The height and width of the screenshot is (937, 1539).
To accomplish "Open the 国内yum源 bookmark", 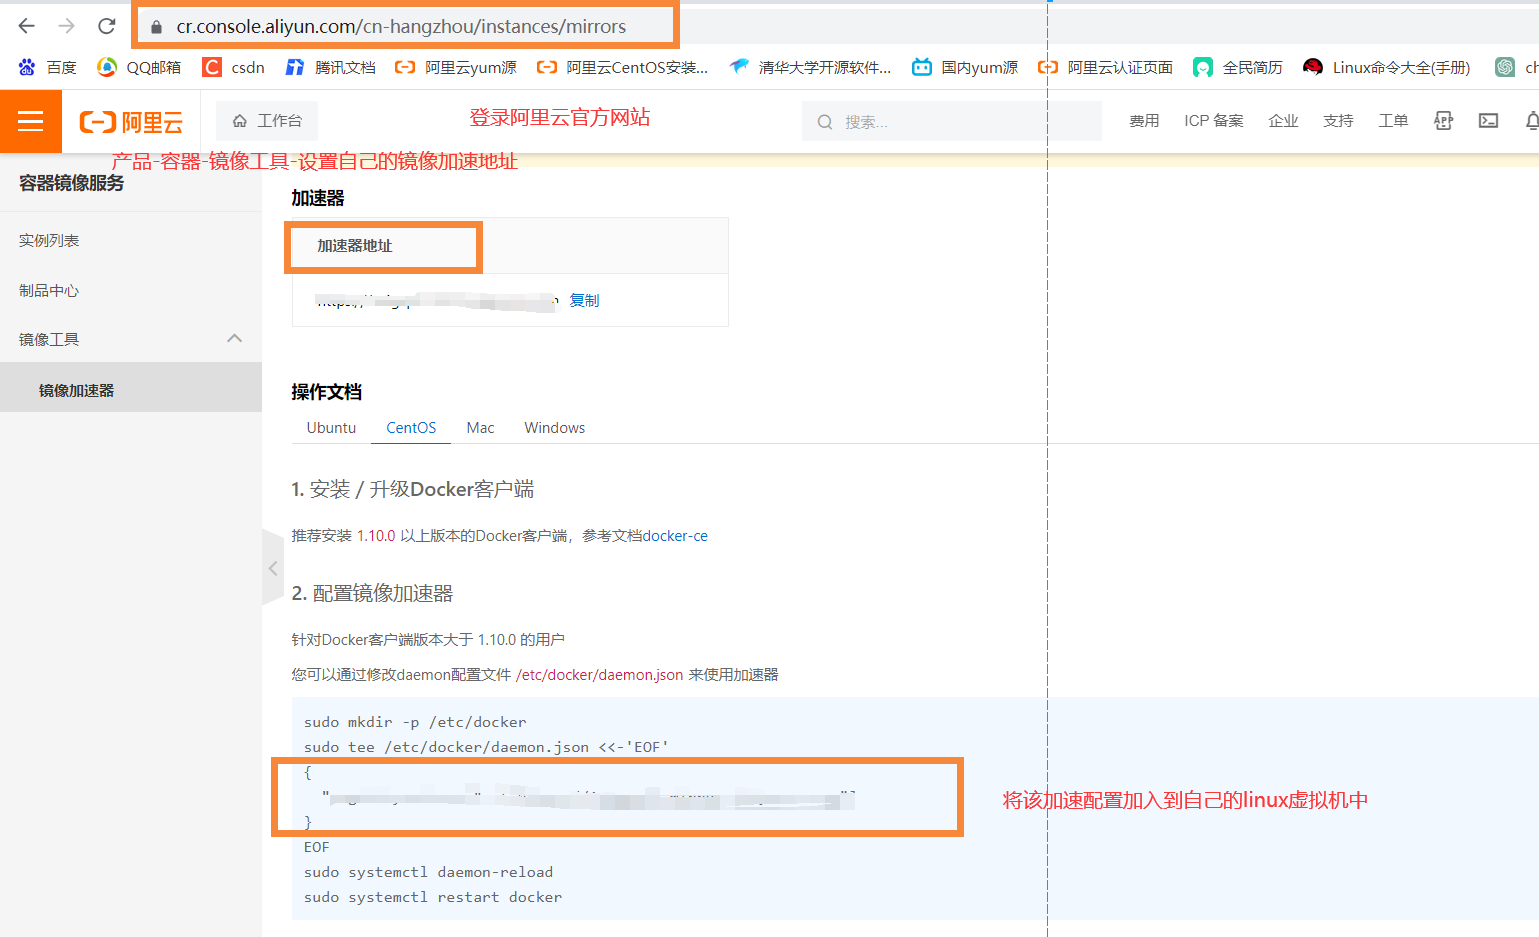I will pos(965,67).
